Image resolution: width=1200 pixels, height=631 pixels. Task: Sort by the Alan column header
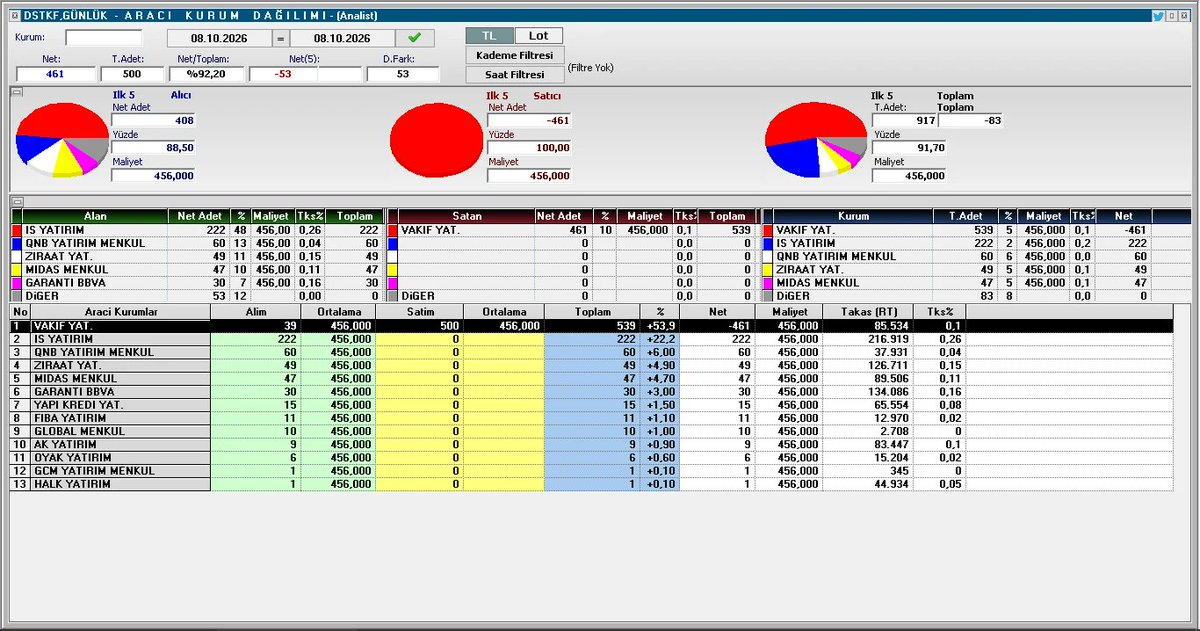(95, 216)
